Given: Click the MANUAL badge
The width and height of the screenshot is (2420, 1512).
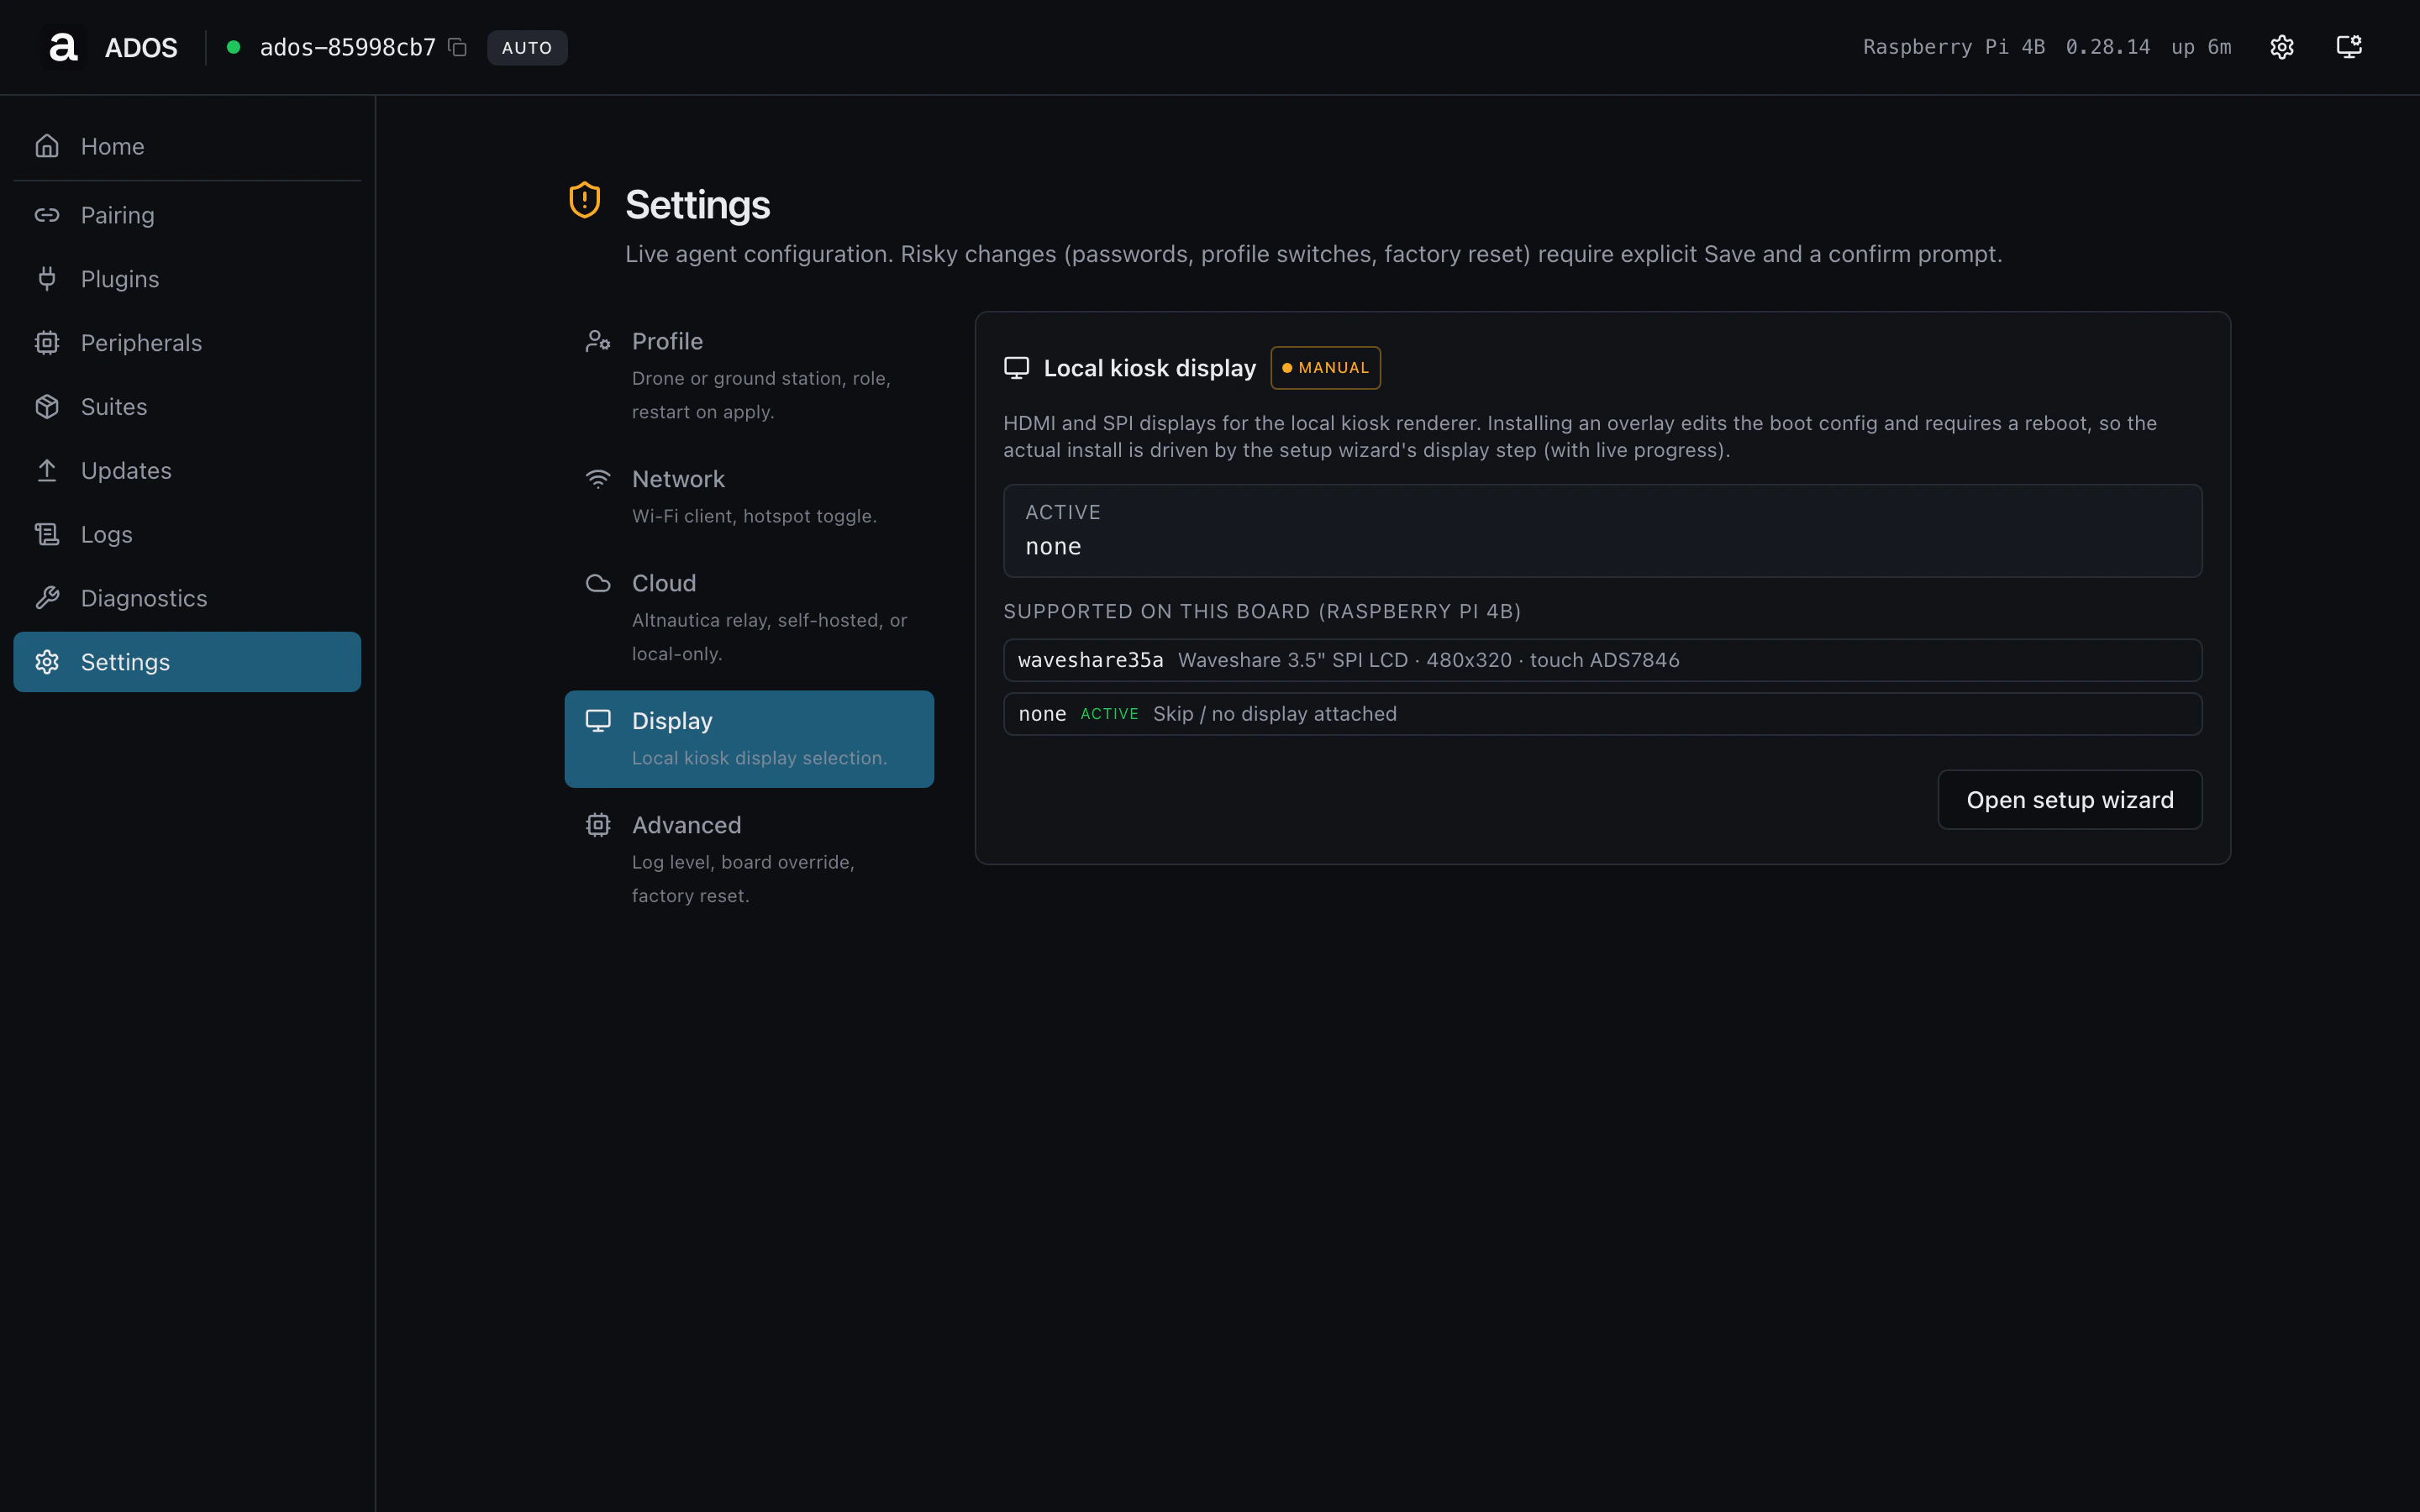Looking at the screenshot, I should click(1325, 368).
